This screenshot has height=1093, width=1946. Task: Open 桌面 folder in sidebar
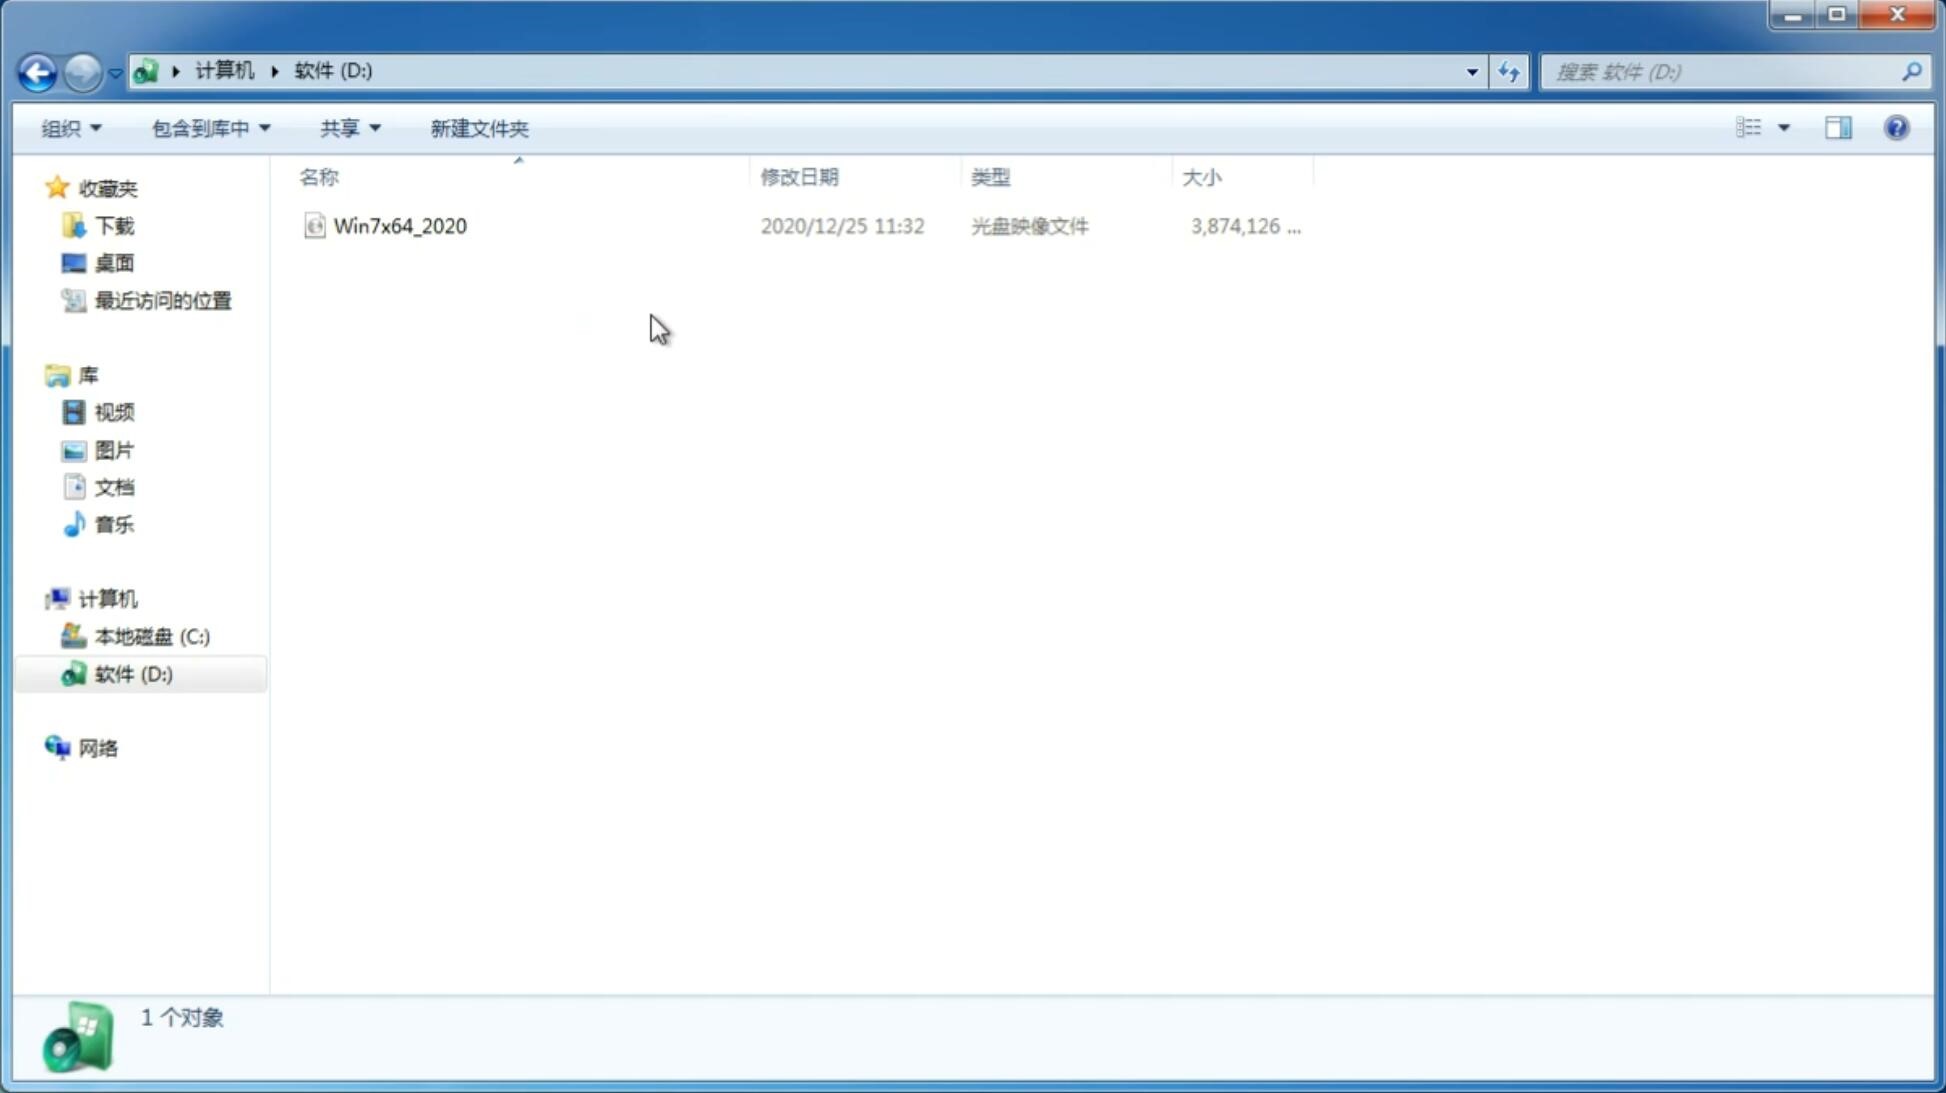114,262
